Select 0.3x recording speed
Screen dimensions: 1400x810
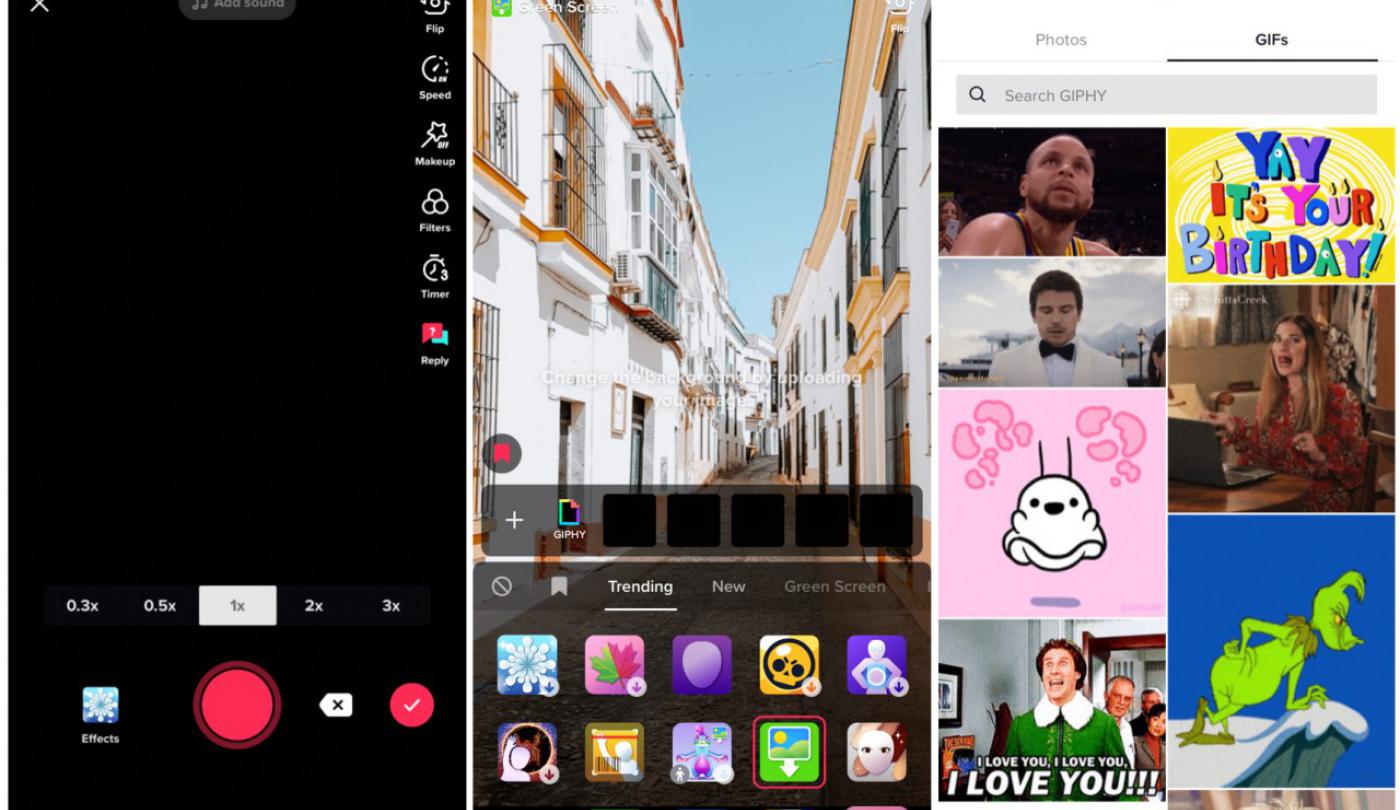pos(83,606)
